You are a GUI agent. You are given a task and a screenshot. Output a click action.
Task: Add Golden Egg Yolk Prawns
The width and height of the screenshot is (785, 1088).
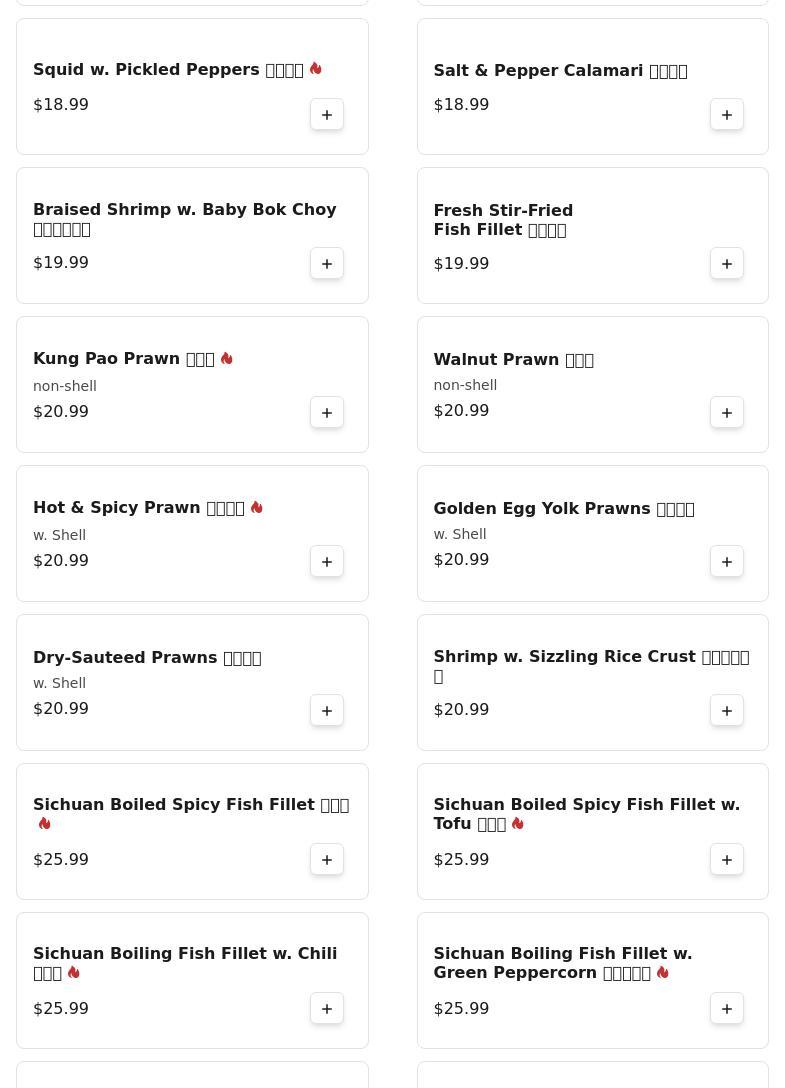(x=727, y=562)
